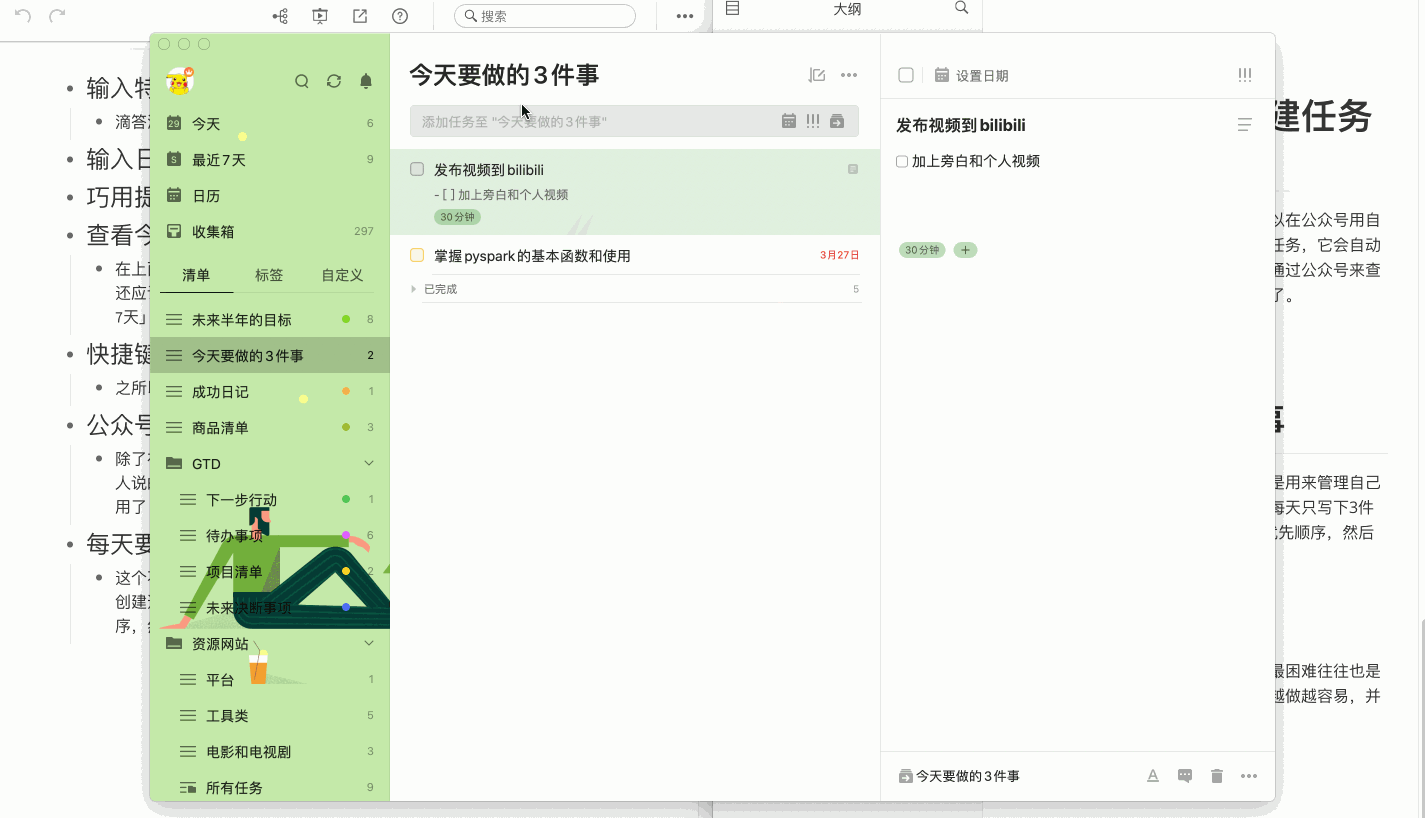
Task: Click the plus button to add a tag
Action: 965,250
